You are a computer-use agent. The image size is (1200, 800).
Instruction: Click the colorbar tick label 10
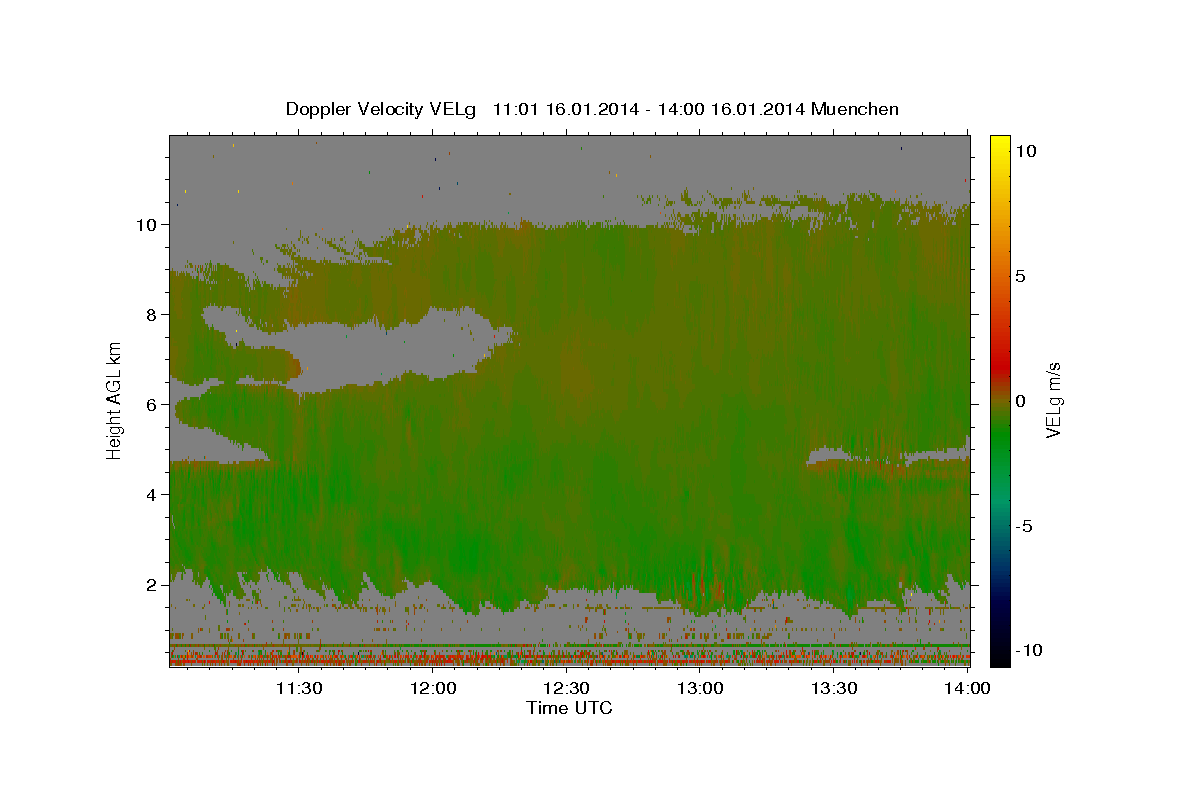[x=1025, y=150]
